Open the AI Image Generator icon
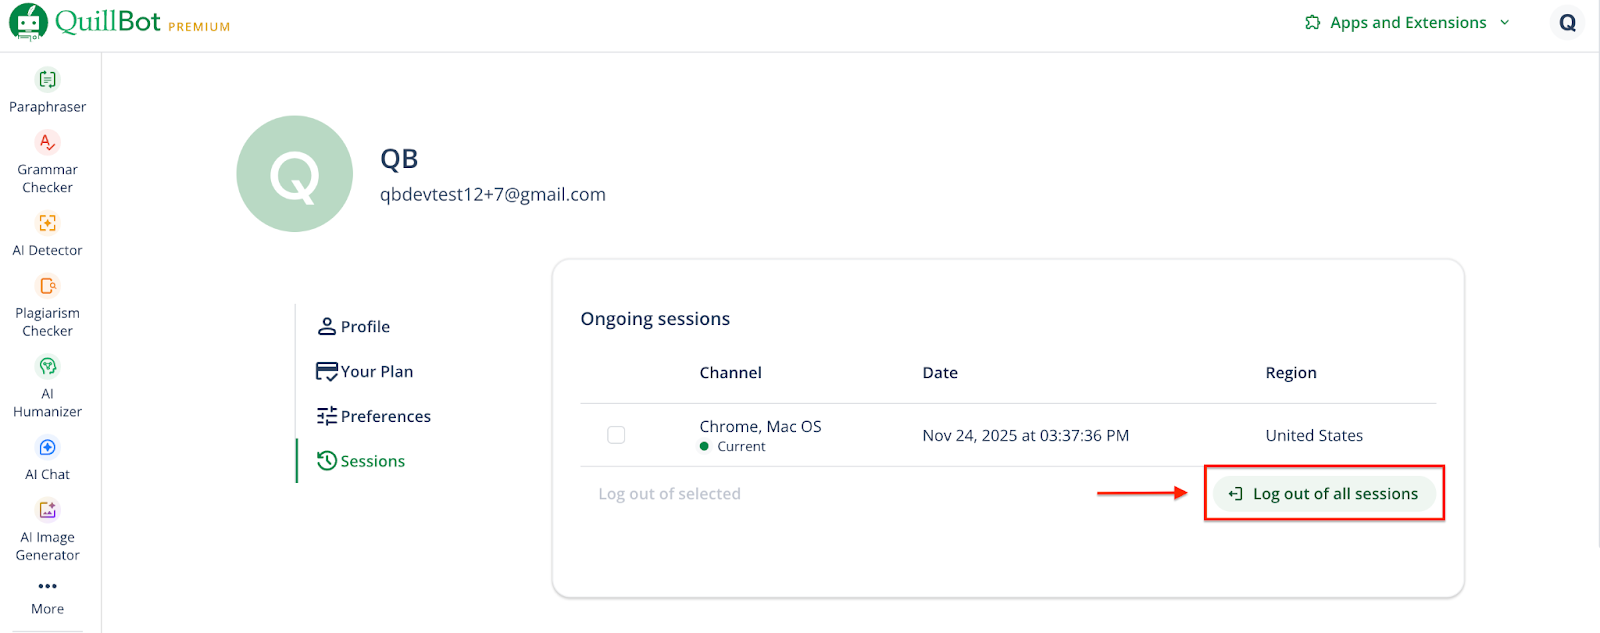The width and height of the screenshot is (1600, 633). [x=47, y=511]
